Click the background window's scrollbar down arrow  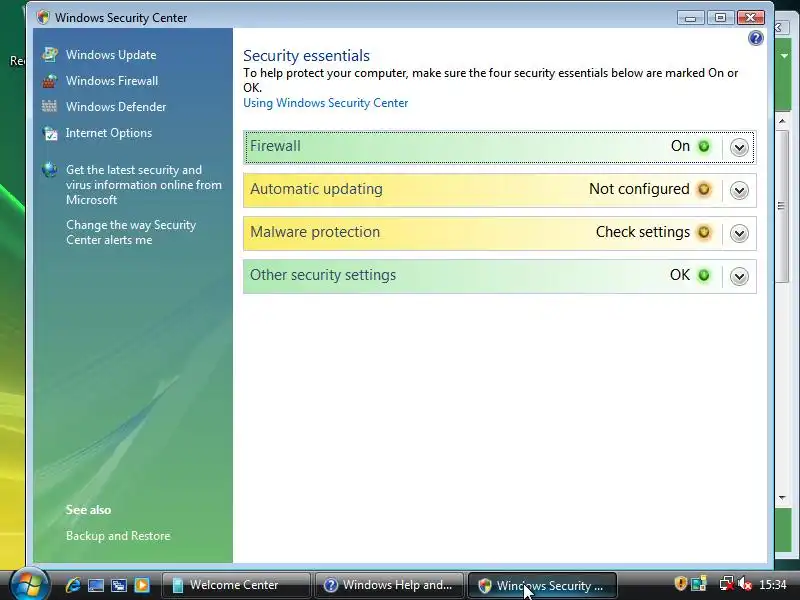point(782,497)
